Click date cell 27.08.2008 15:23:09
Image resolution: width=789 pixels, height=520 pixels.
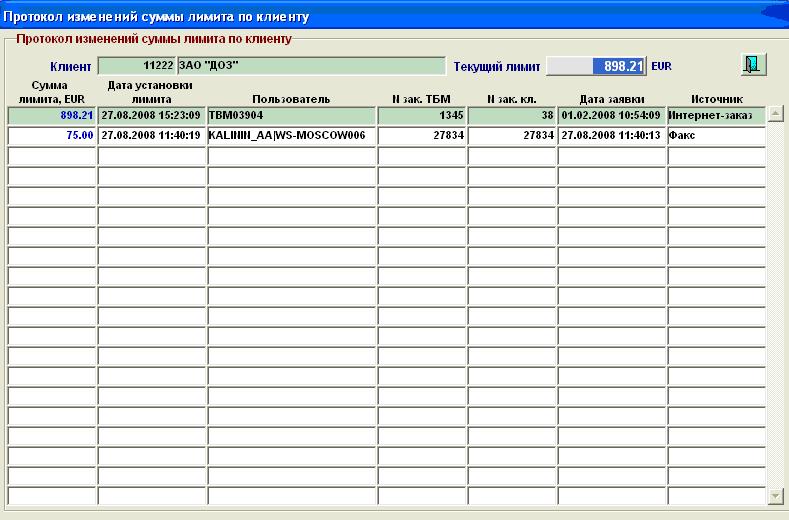151,115
